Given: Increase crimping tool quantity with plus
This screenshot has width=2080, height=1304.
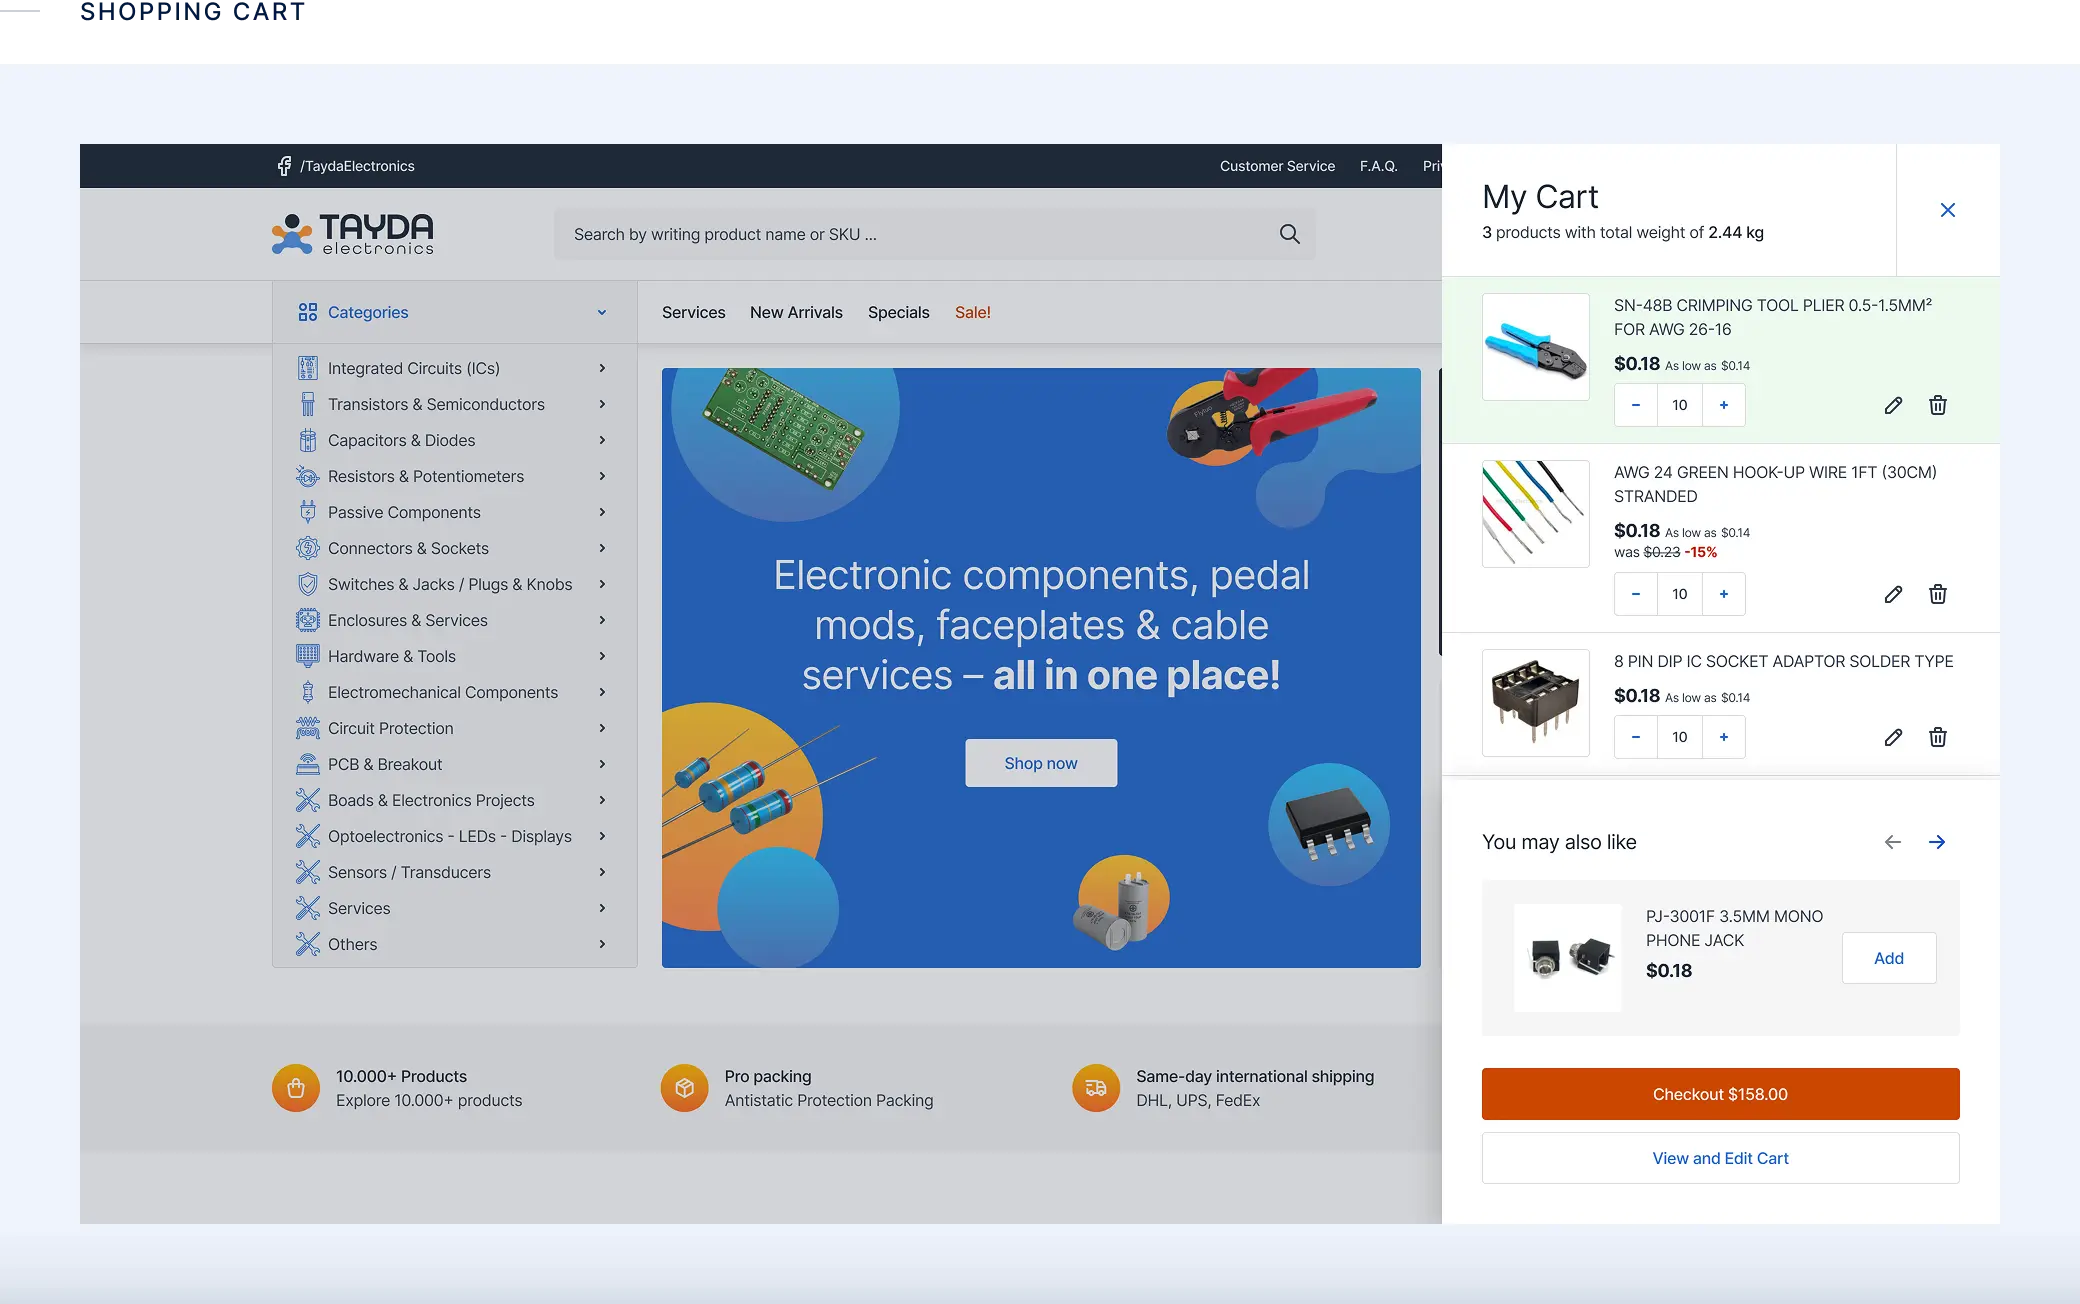Looking at the screenshot, I should pyautogui.click(x=1723, y=405).
